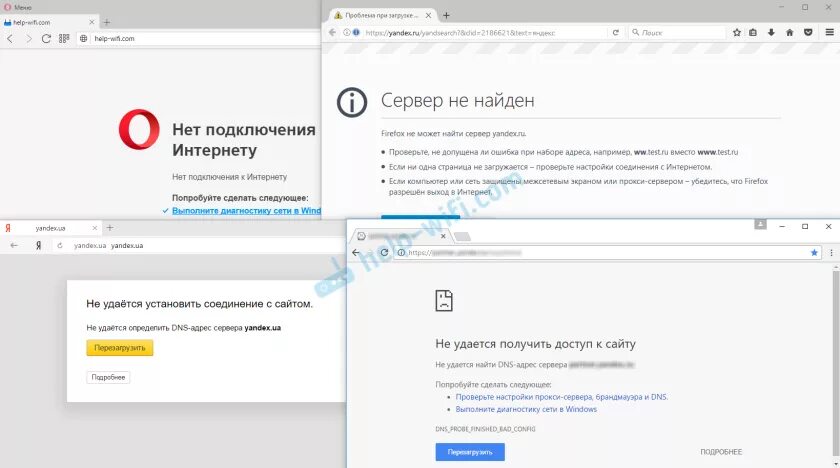Click blue Перезагрузить button in Chrome
840x468 pixels.
(x=470, y=452)
